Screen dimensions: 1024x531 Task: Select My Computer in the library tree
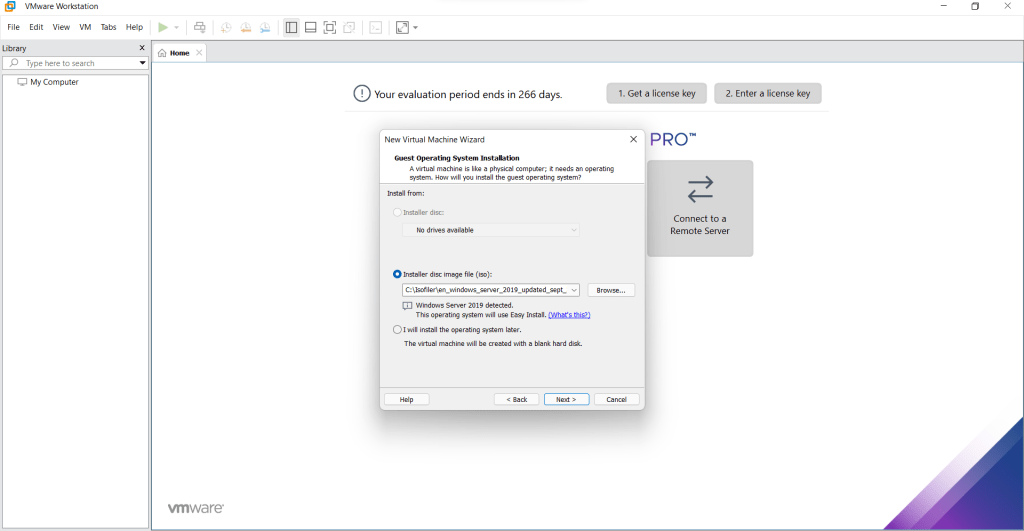tap(54, 82)
